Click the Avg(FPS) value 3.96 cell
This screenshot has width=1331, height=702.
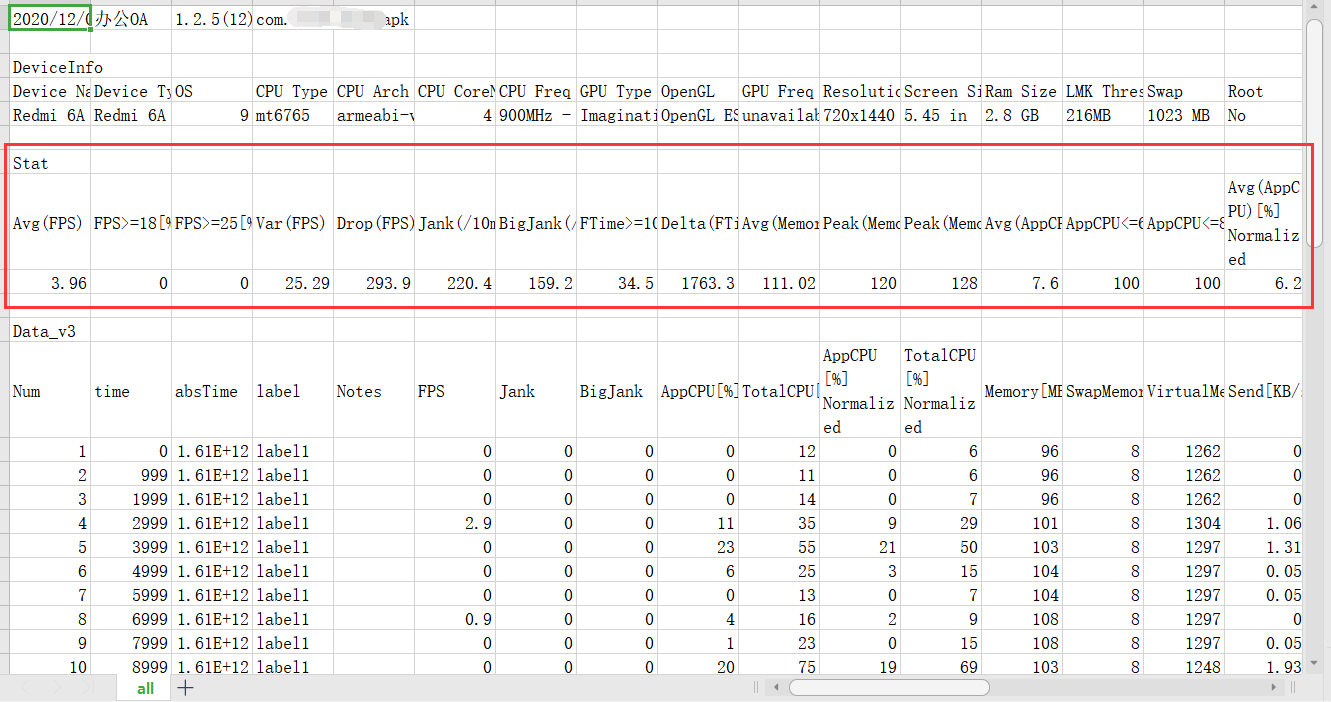click(50, 283)
